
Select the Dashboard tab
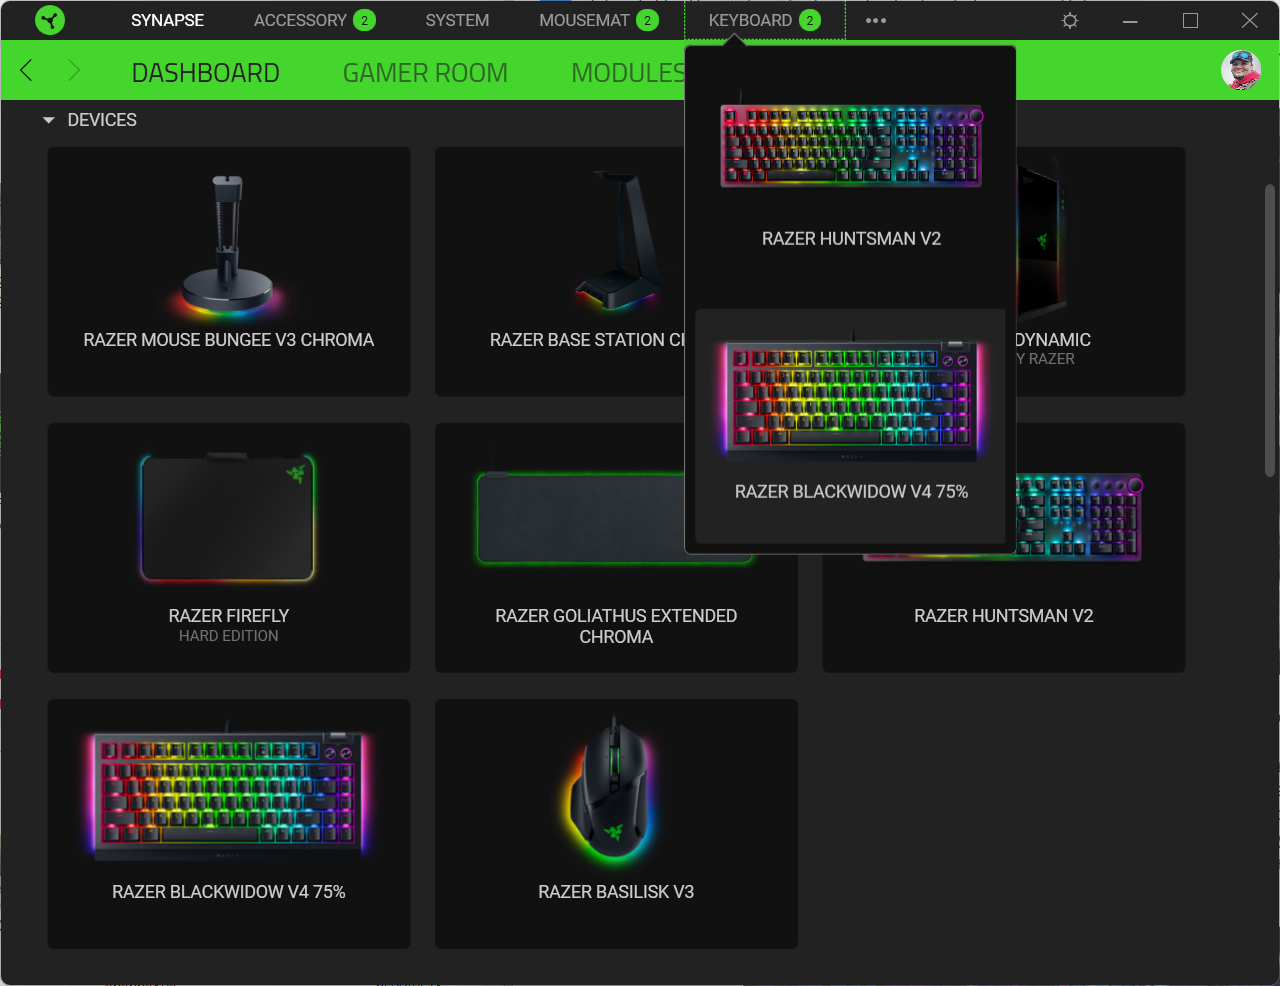[x=205, y=73]
